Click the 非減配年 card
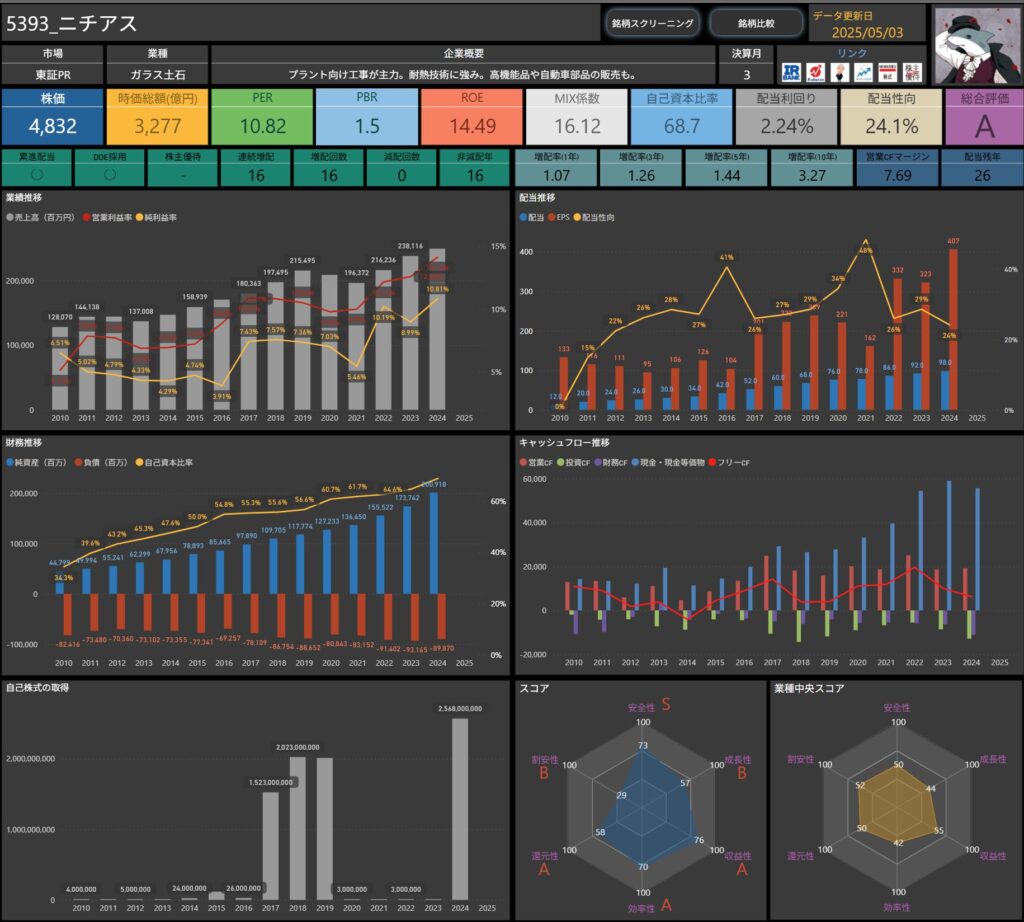The image size is (1024, 922). tap(475, 168)
